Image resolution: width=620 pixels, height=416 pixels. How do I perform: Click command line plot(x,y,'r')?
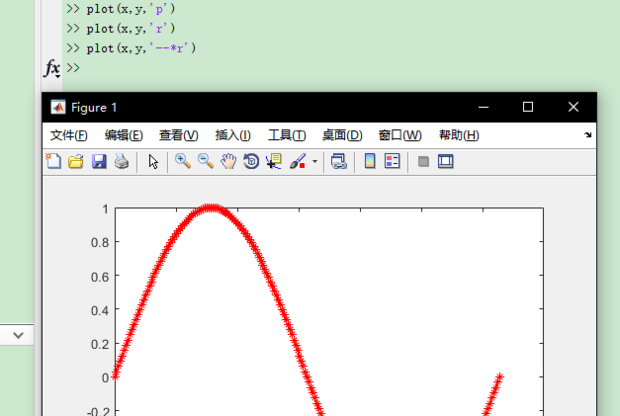[130, 28]
